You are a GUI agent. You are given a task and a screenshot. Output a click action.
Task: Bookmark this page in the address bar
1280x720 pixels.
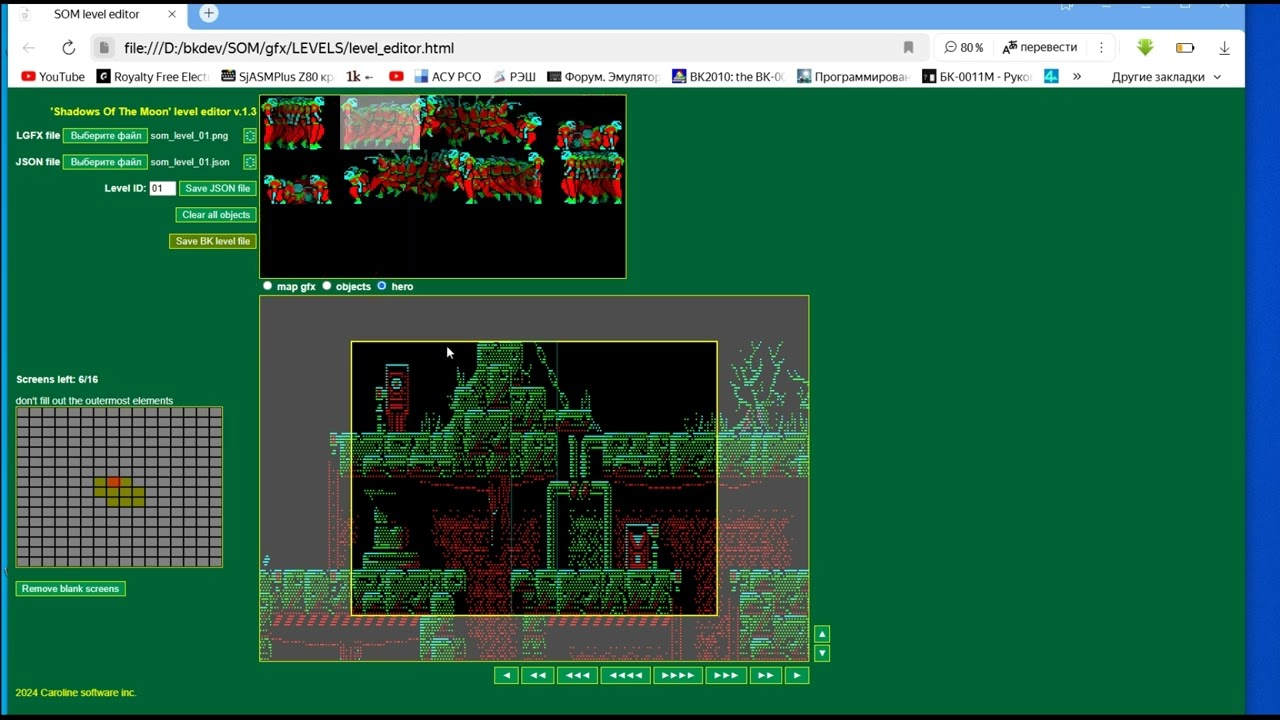tap(908, 48)
